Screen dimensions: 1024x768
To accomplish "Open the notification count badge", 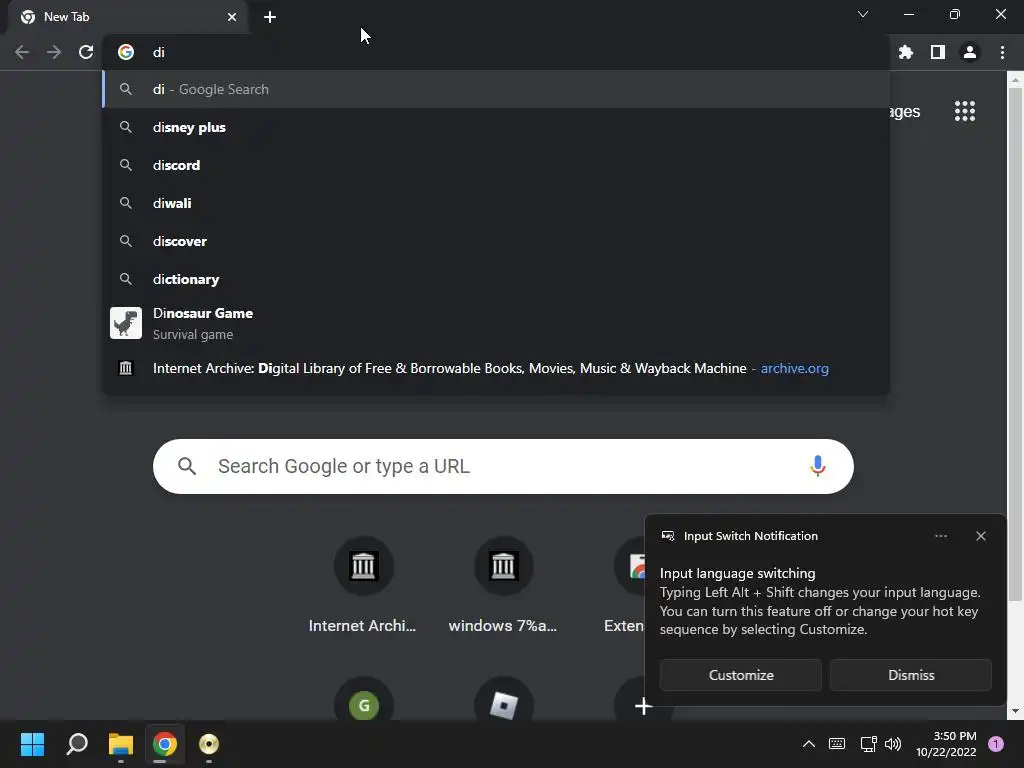I will (996, 744).
